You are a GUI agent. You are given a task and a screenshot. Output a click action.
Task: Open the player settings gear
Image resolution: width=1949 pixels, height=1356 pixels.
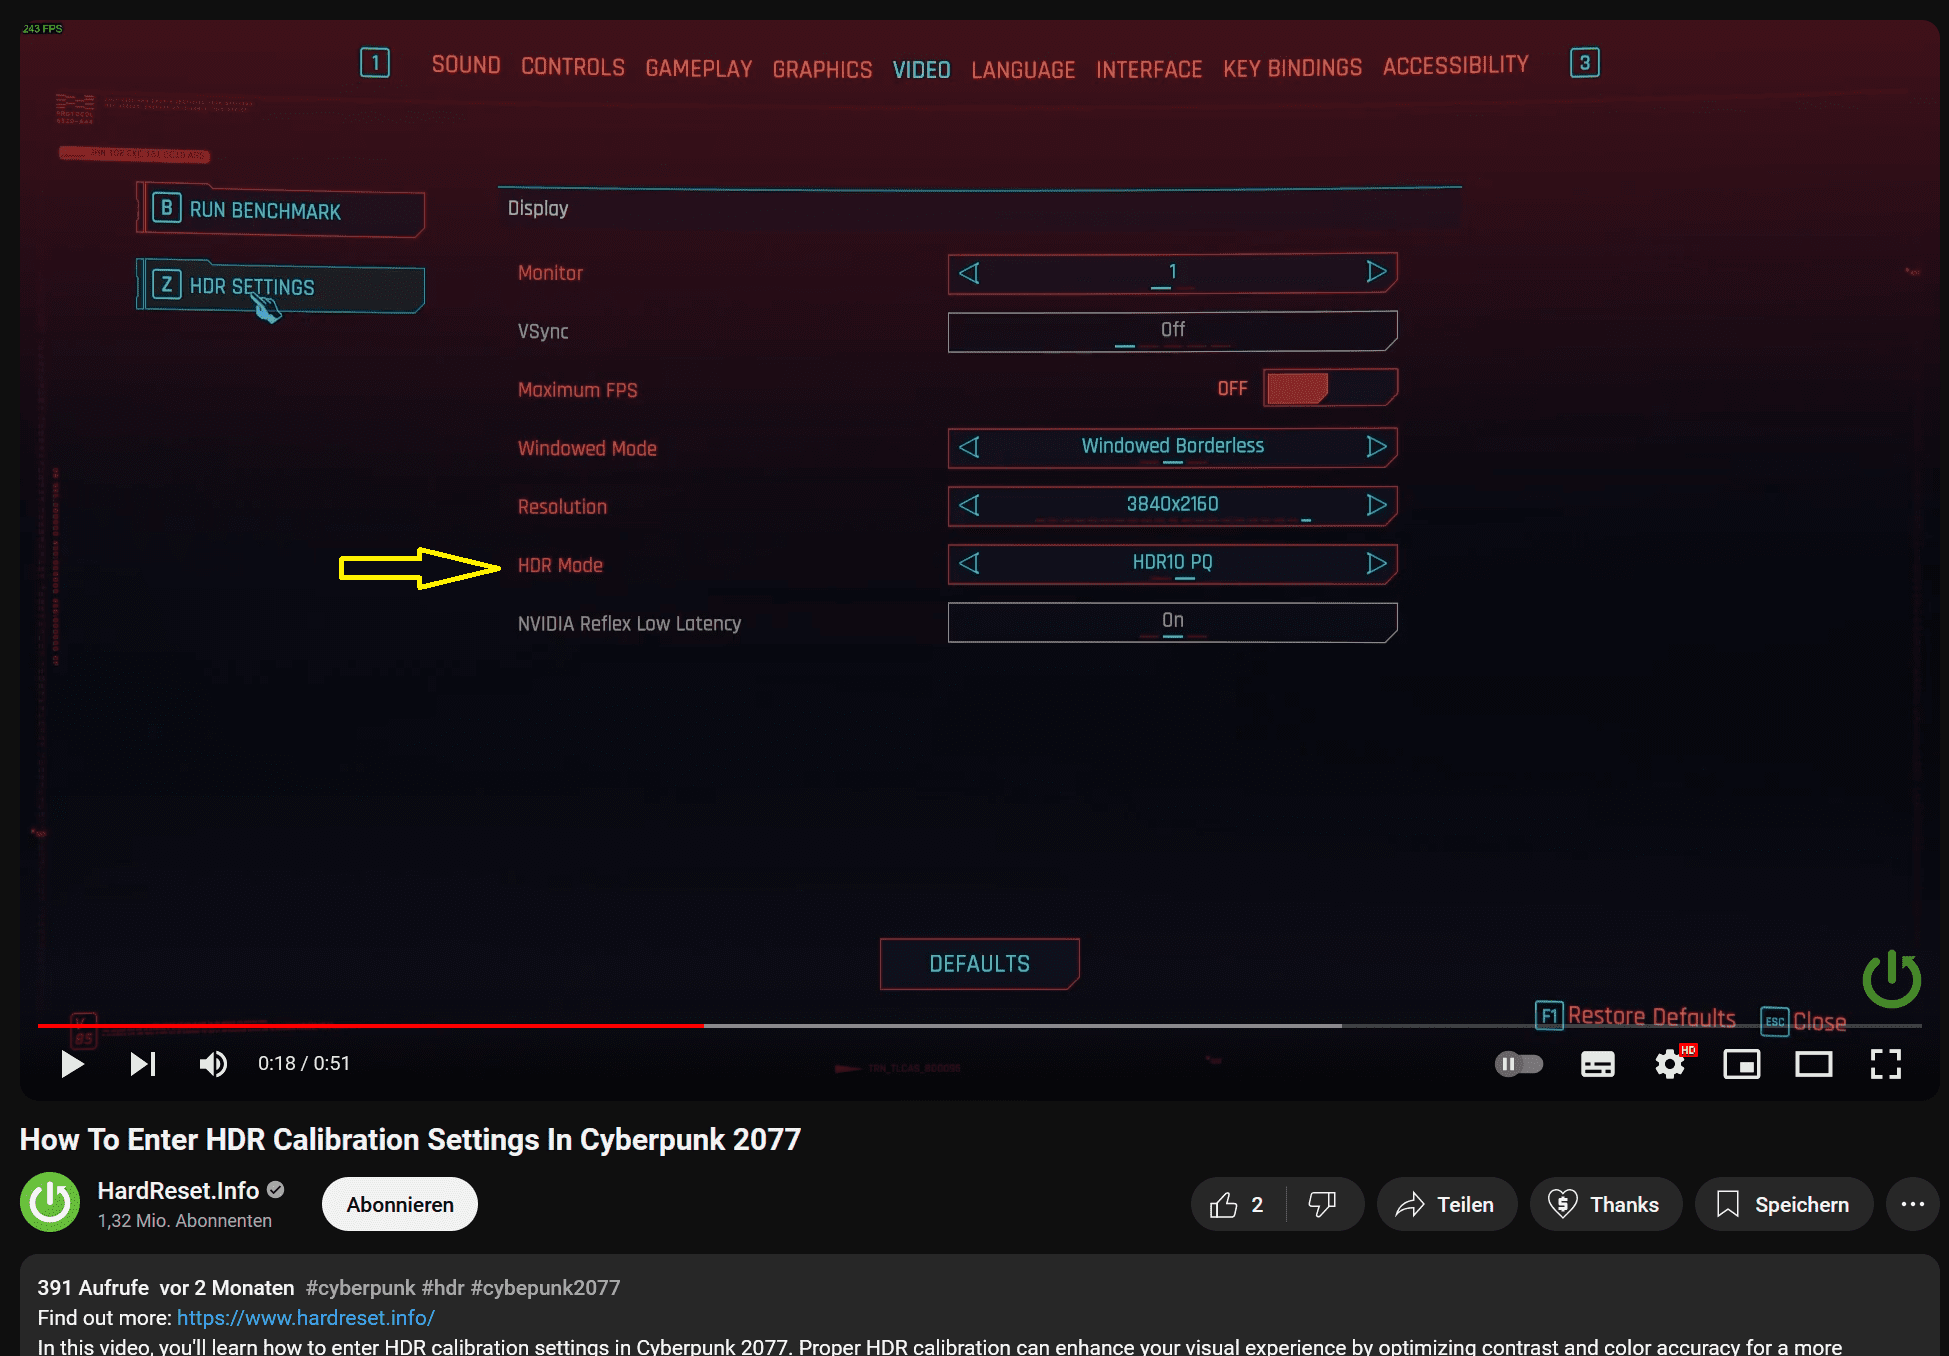tap(1670, 1064)
